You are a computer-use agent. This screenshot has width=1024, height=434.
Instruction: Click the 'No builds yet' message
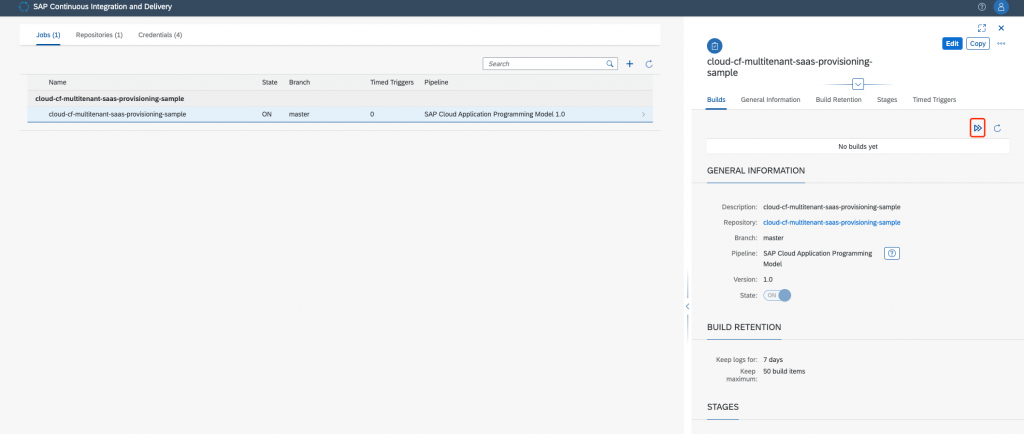pos(858,147)
